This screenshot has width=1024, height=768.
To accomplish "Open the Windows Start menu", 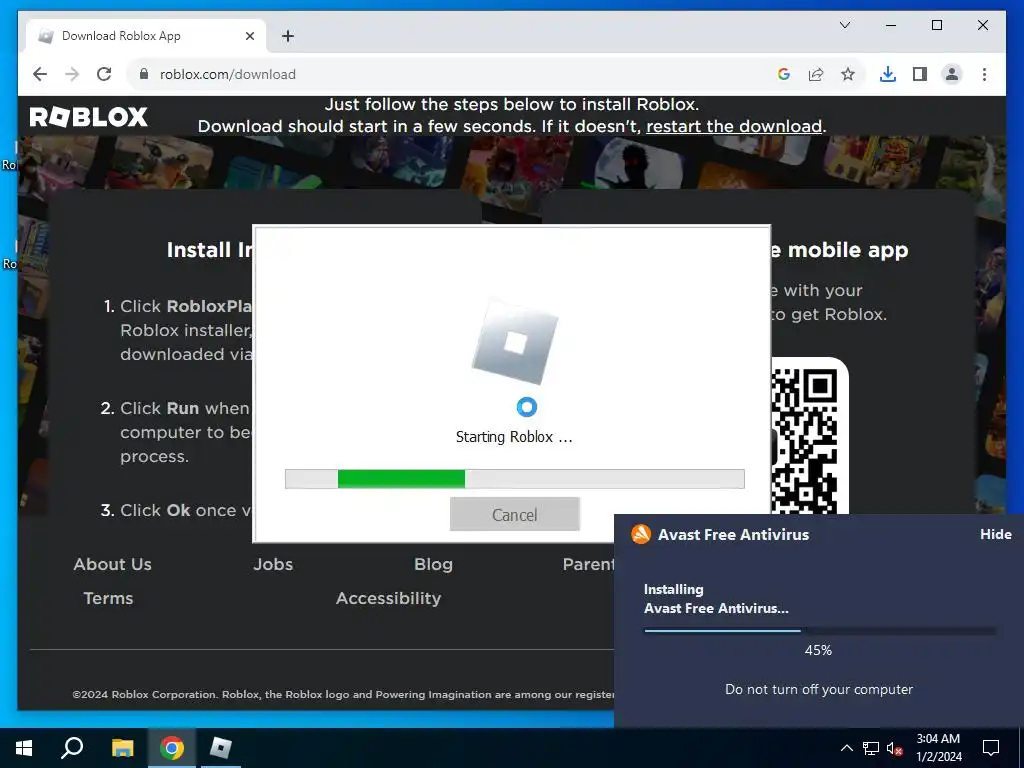I will pyautogui.click(x=24, y=748).
